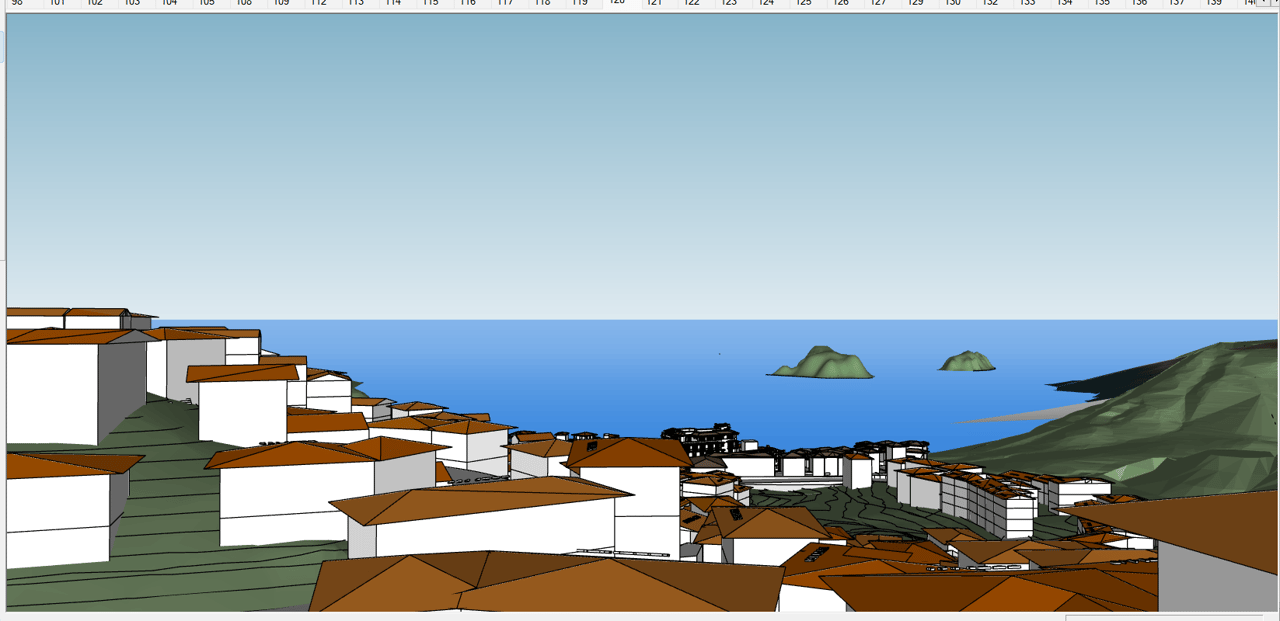Open scene tab 116
The width and height of the screenshot is (1280, 621).
[x=468, y=3]
